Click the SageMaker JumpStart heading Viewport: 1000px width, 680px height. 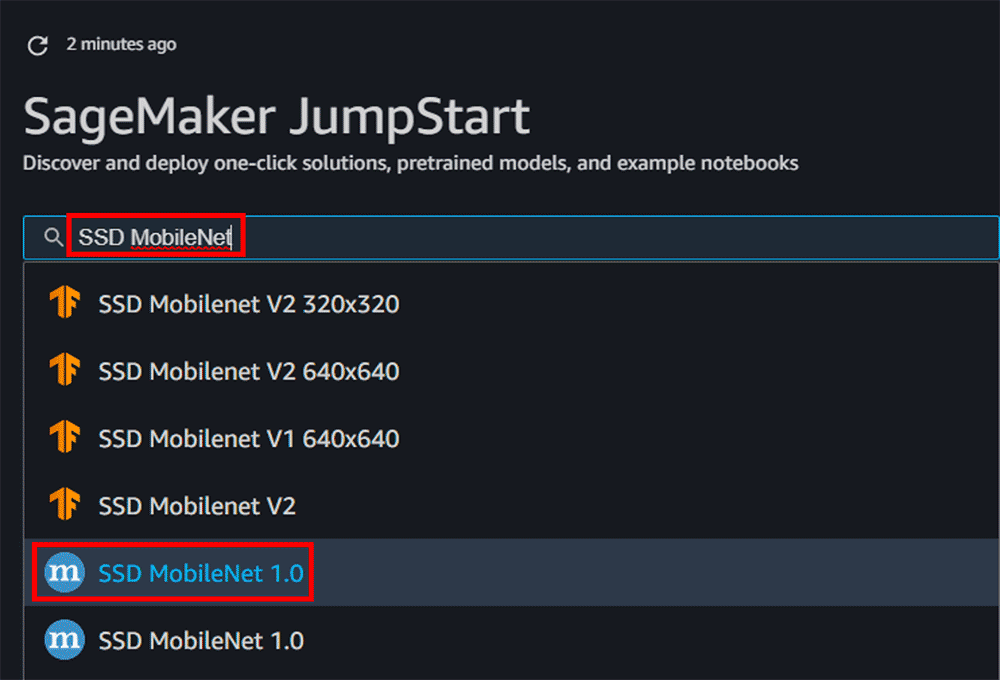(276, 117)
